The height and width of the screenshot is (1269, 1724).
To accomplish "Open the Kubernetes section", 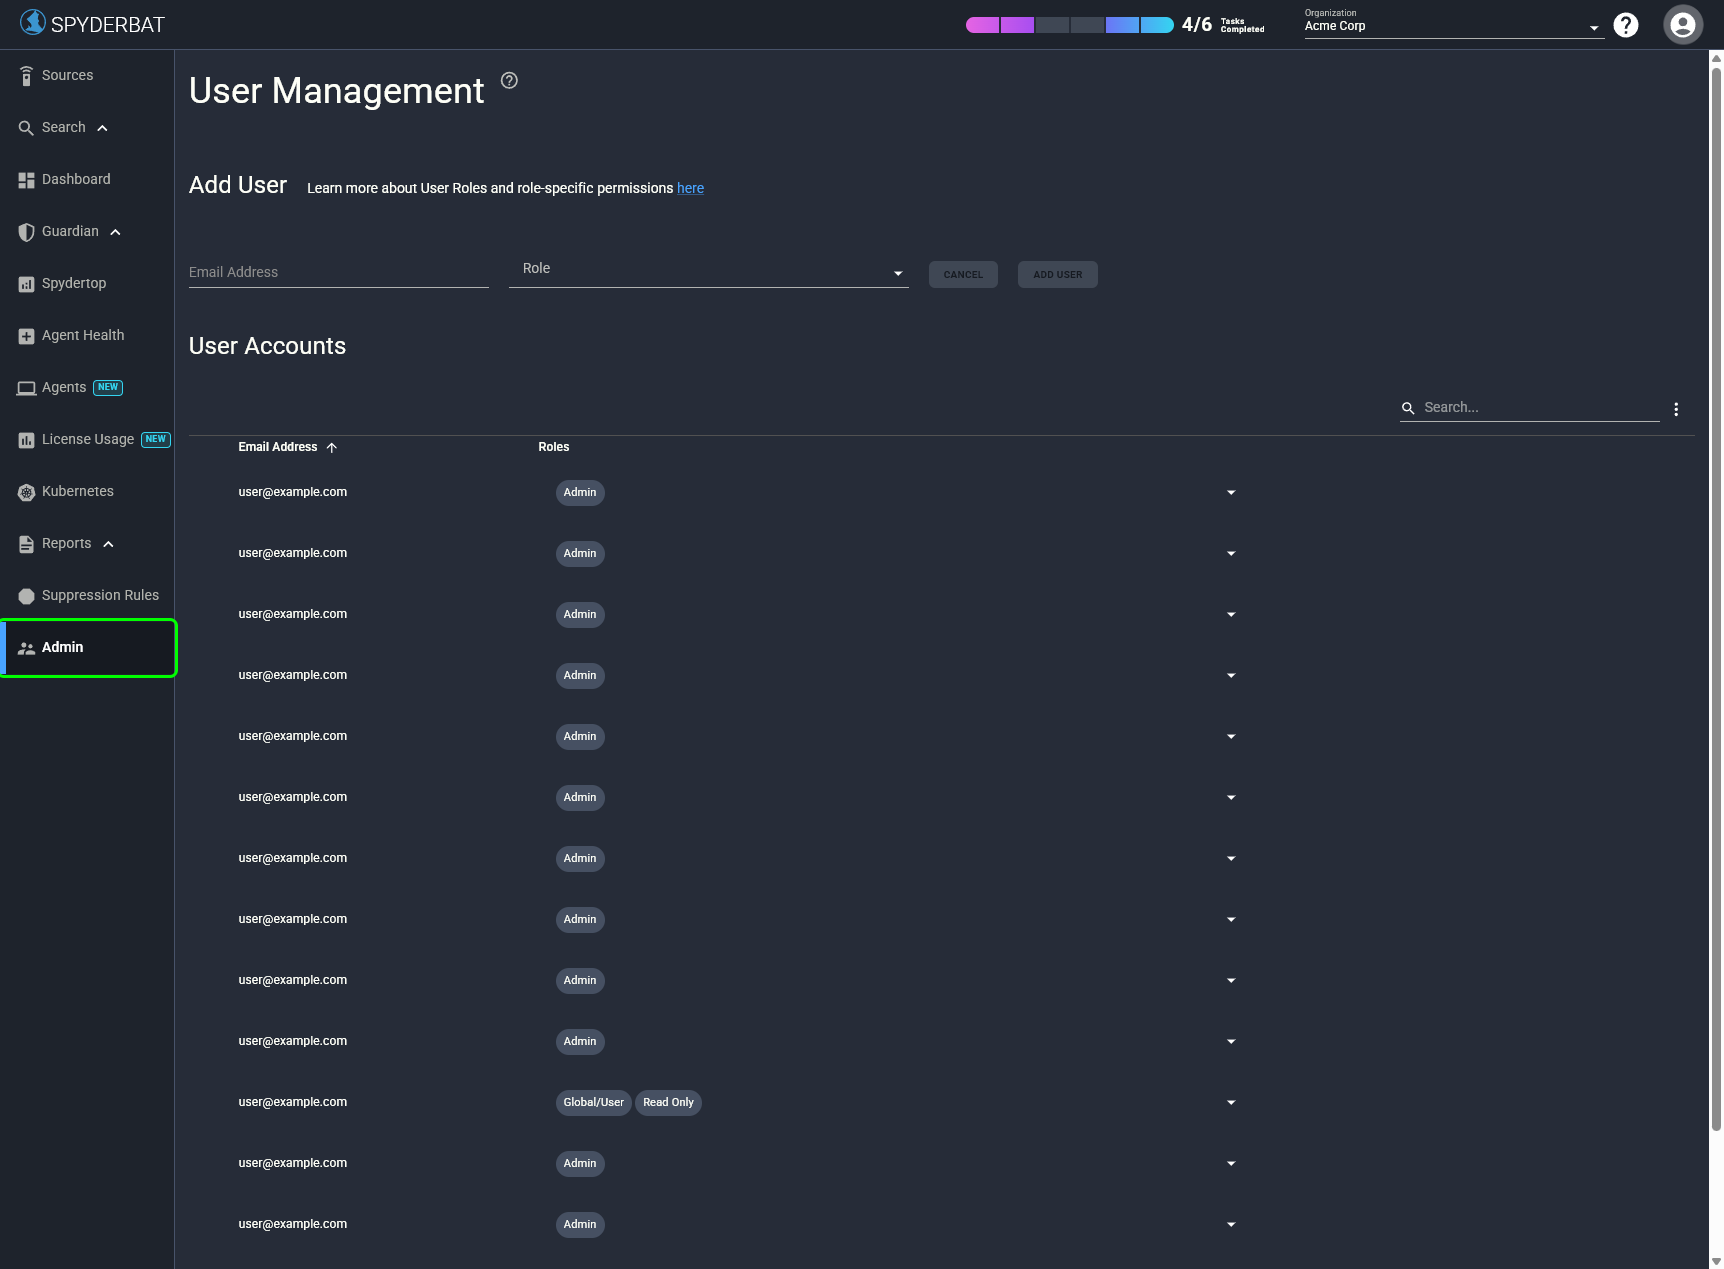I will [x=77, y=491].
